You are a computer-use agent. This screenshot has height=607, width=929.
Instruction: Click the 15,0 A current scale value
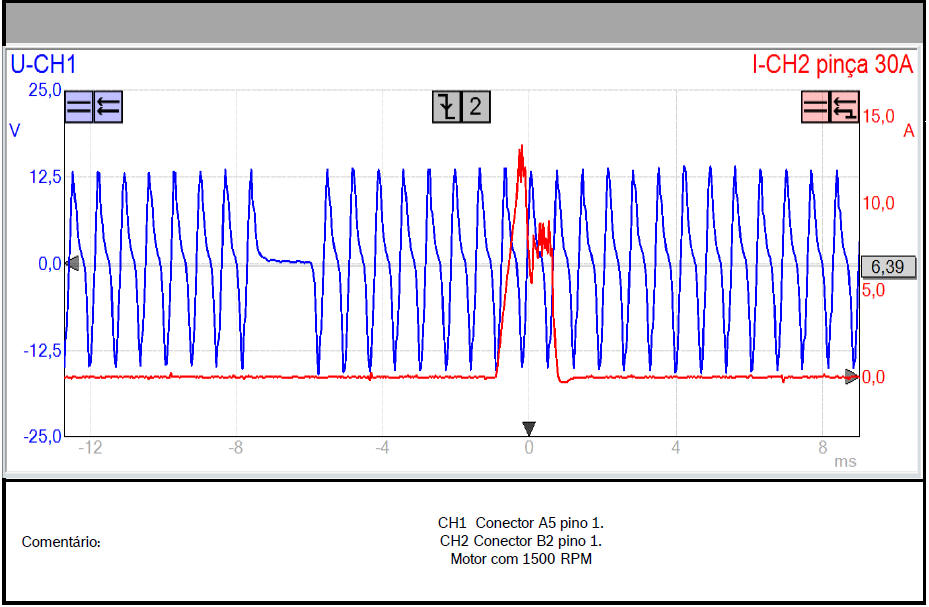tap(877, 116)
